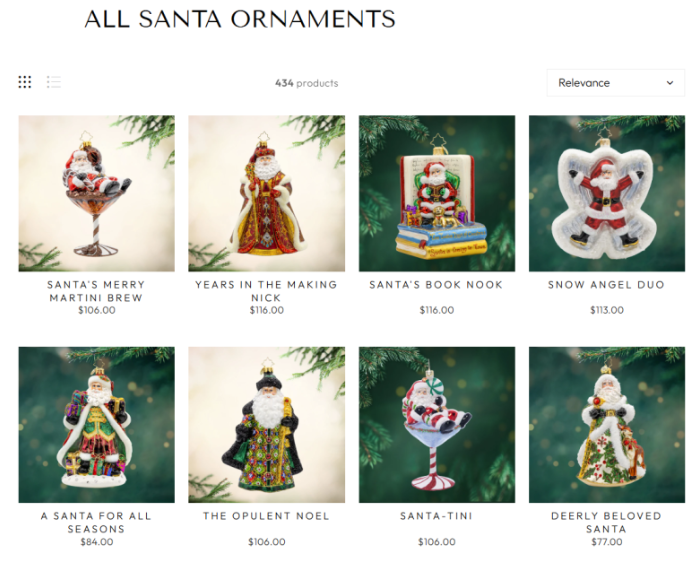Open the Relevance sort dropdown
This screenshot has height=568, width=687.
(615, 83)
